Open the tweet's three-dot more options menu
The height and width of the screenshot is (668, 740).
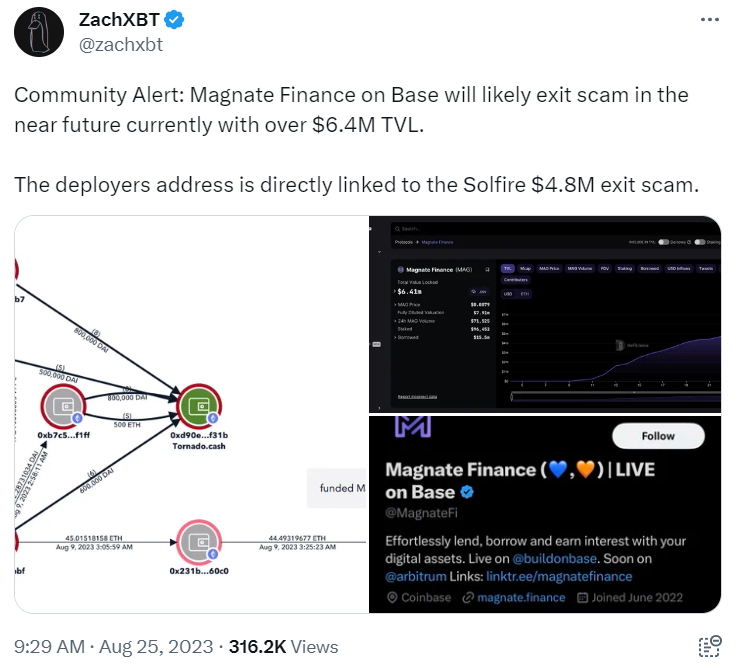tap(709, 19)
